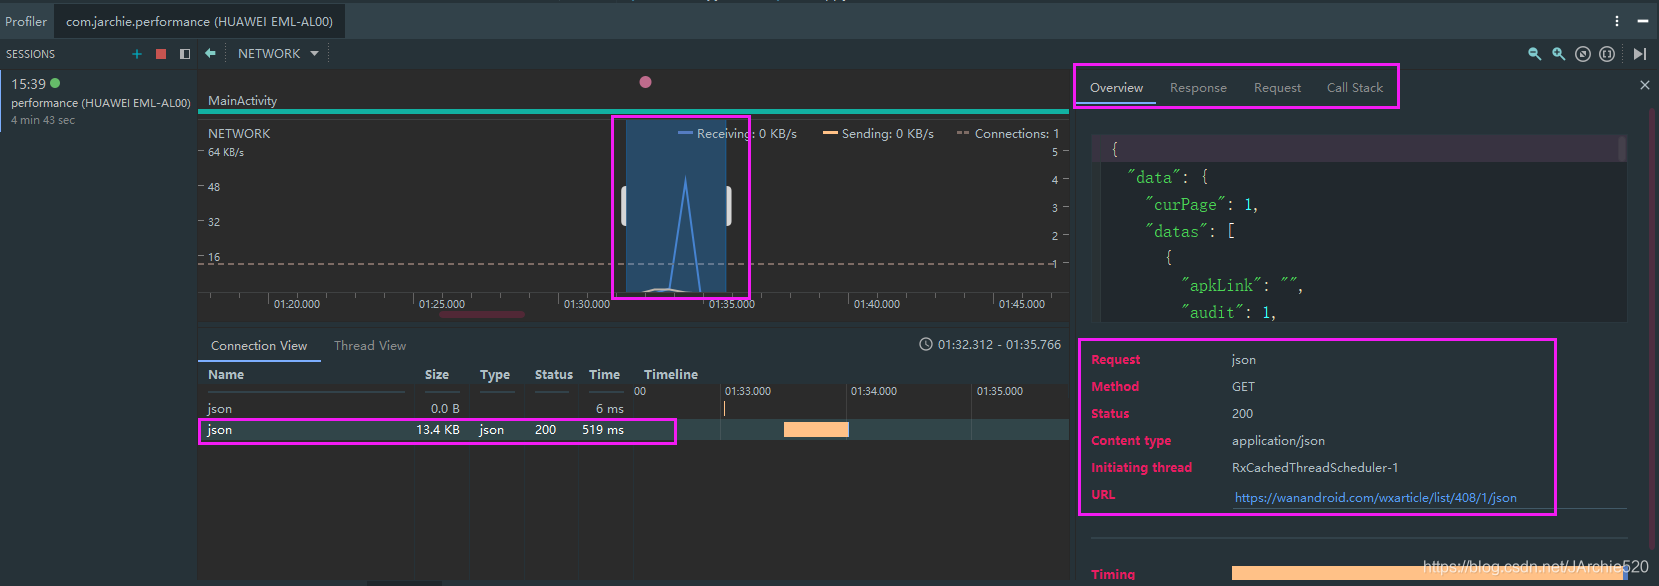Hide the Profiler tool window
This screenshot has width=1659, height=586.
(x=1642, y=21)
